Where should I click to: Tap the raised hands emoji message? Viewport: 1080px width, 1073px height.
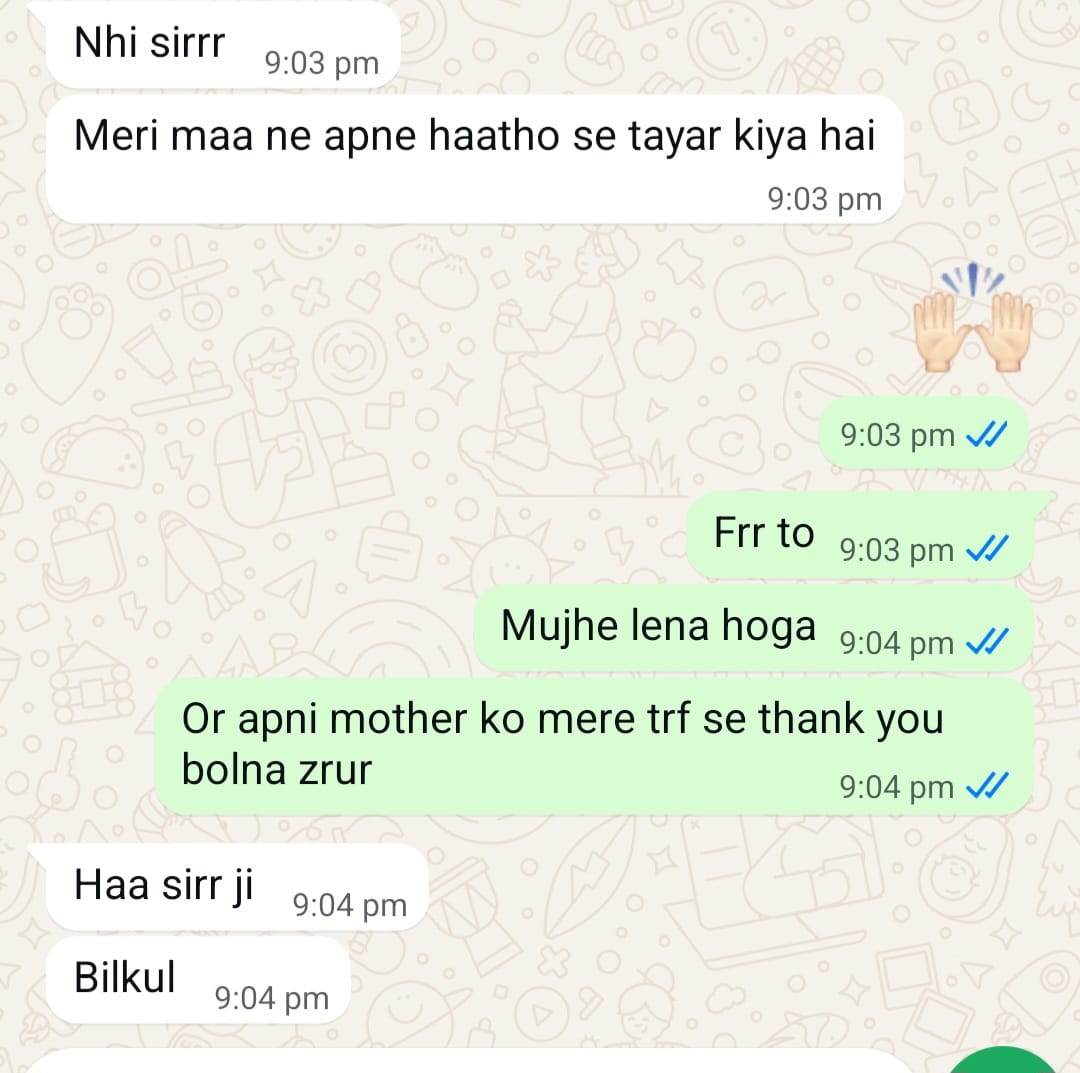[x=972, y=318]
